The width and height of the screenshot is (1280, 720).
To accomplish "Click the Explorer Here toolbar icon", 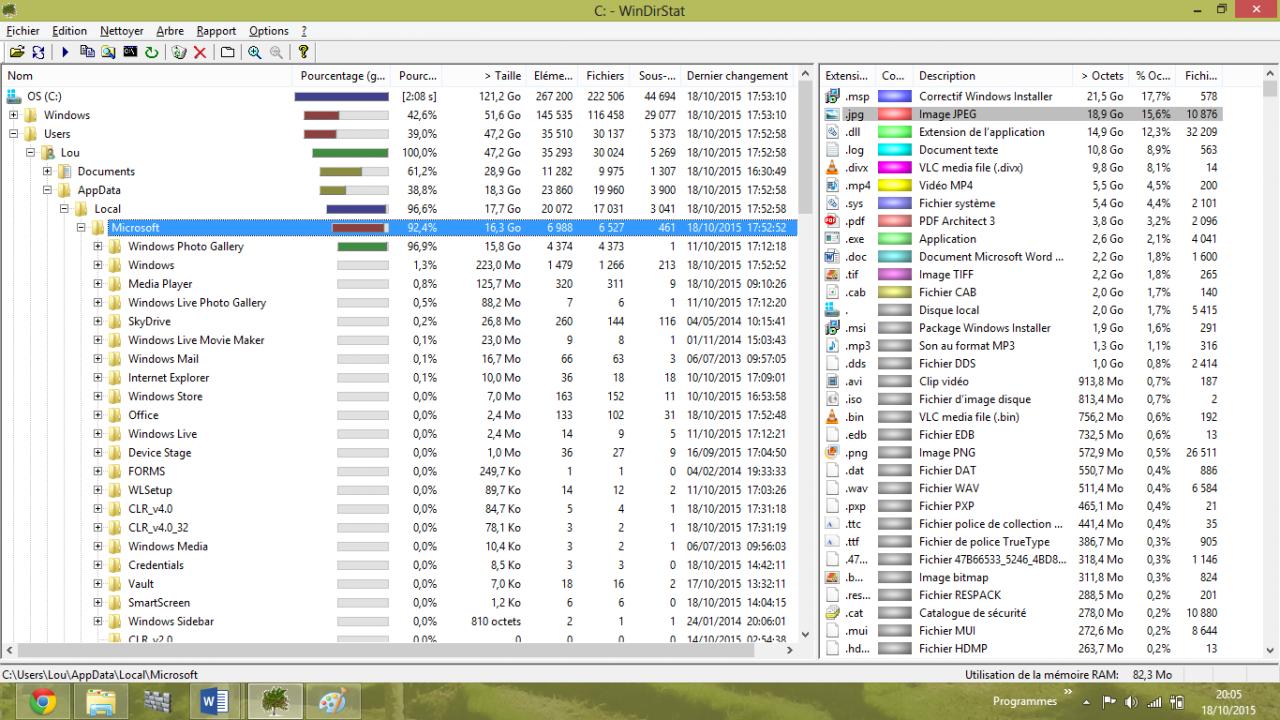I will 108,52.
